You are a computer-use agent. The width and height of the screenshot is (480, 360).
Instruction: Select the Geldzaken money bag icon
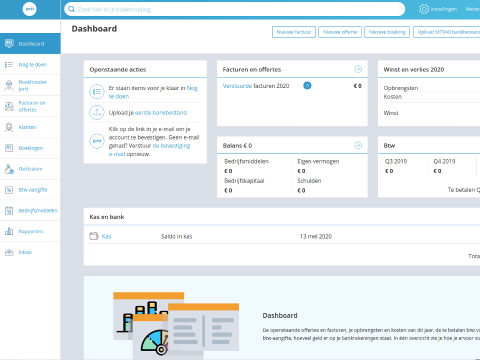point(9,169)
